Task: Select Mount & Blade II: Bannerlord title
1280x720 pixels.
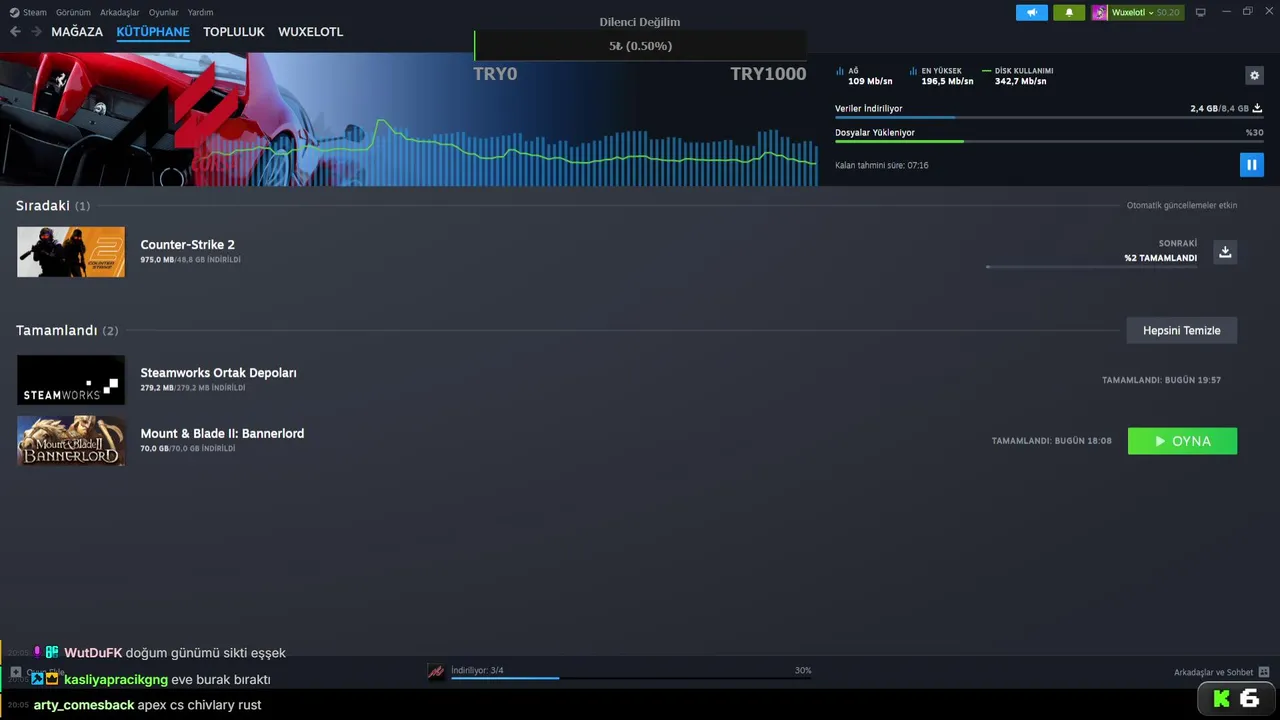Action: click(222, 433)
